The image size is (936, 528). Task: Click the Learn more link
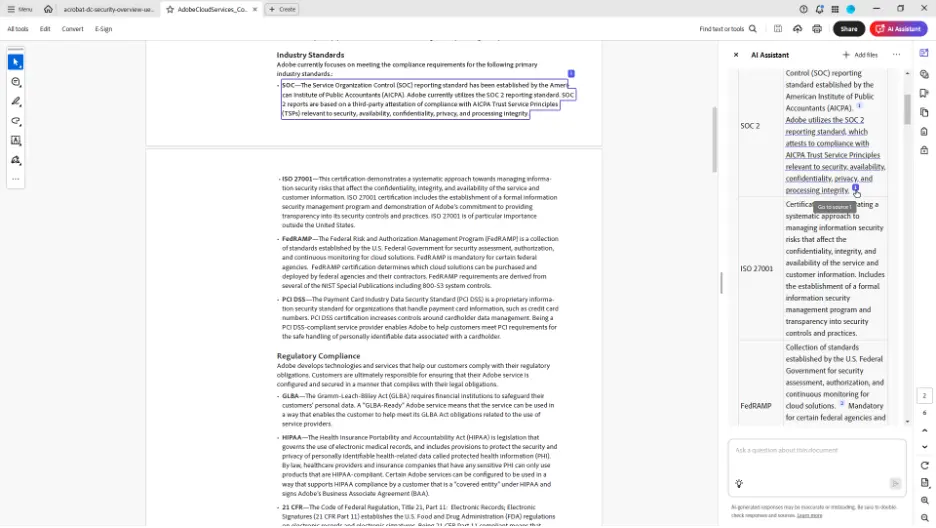[x=809, y=515]
